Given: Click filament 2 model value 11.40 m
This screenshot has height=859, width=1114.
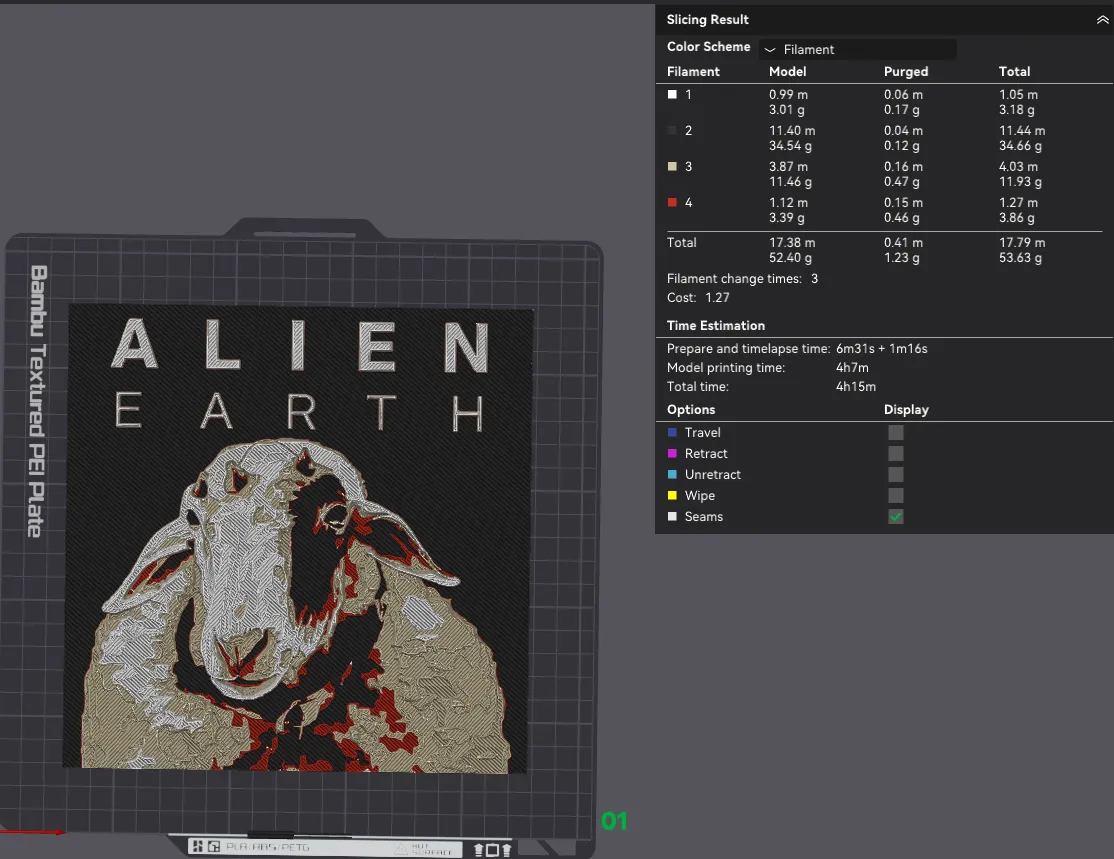Looking at the screenshot, I should click(x=792, y=131).
